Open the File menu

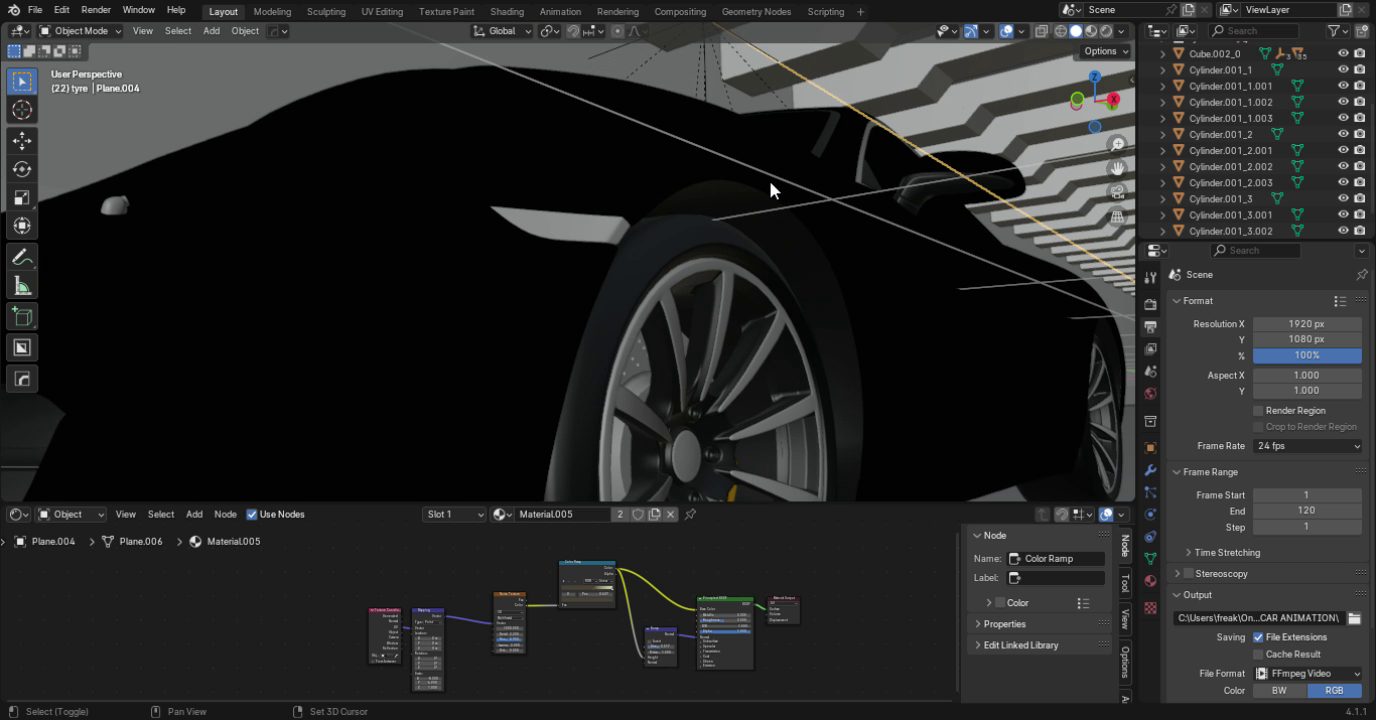(x=35, y=10)
